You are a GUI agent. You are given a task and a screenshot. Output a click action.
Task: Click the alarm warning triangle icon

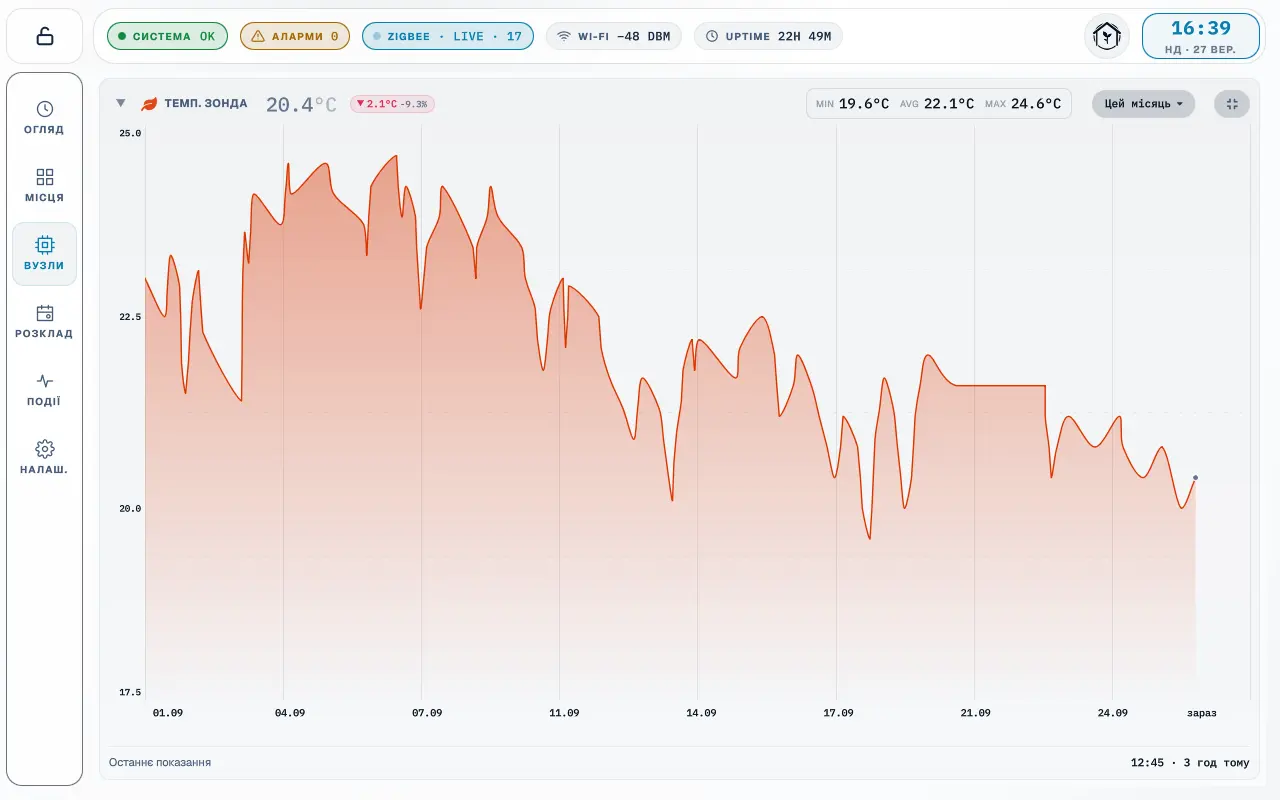258,36
